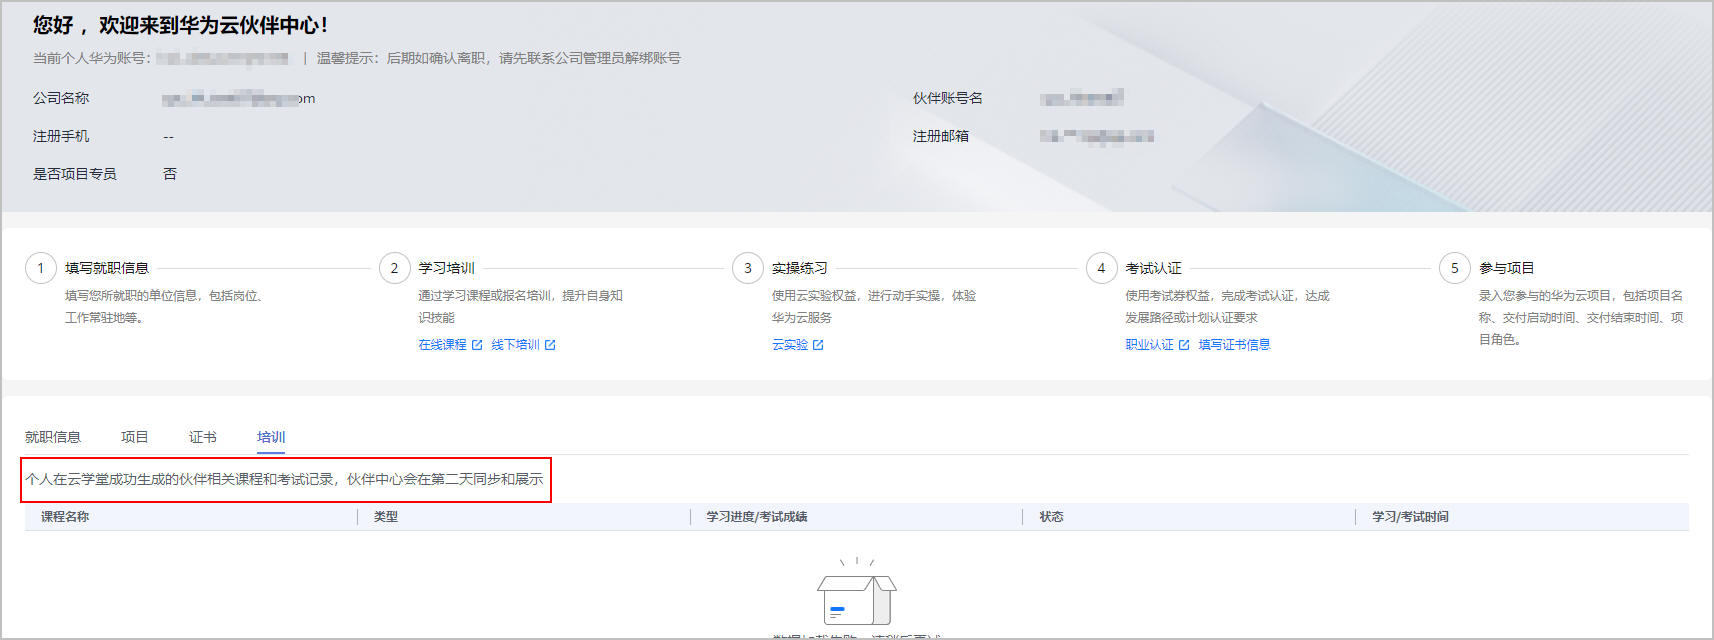Click the 课程名称 column header
Image resolution: width=1714 pixels, height=640 pixels.
[x=65, y=517]
